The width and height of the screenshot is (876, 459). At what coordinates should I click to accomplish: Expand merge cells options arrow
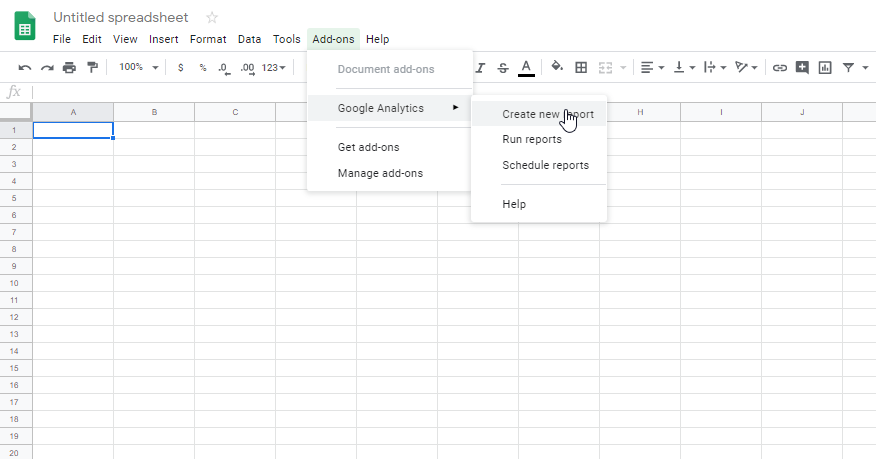623,68
